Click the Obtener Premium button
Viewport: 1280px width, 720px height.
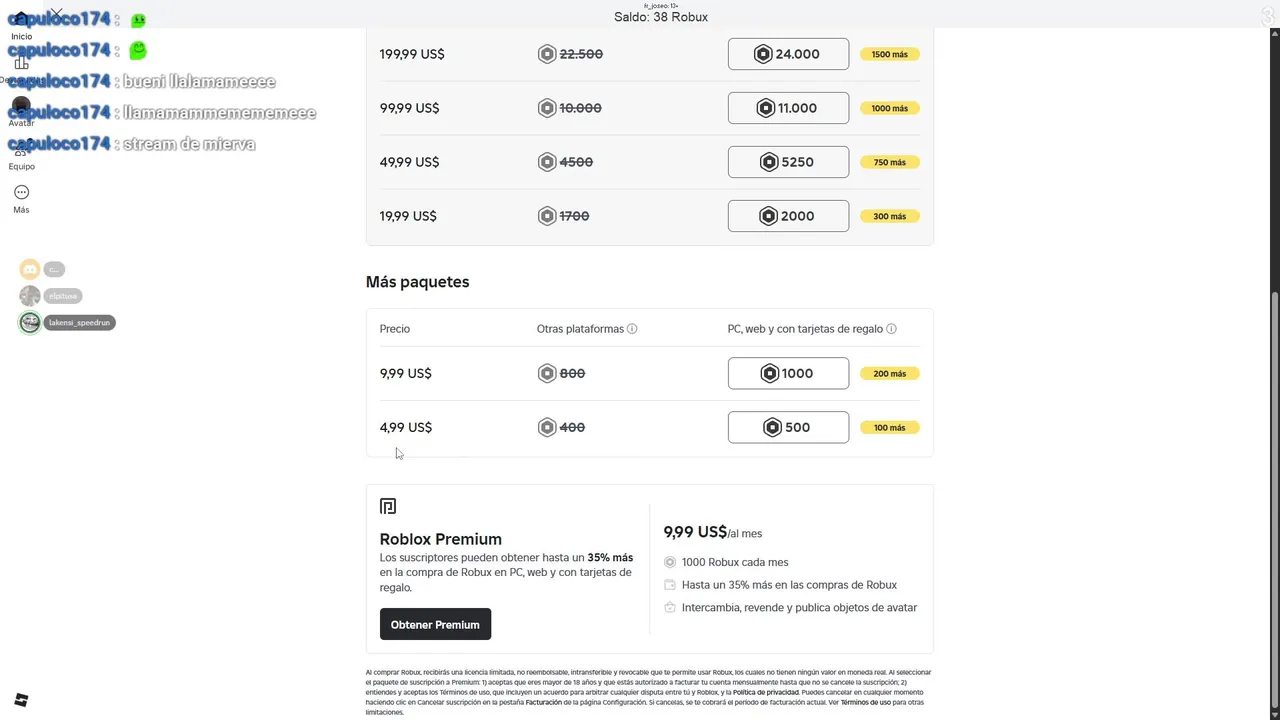point(435,625)
